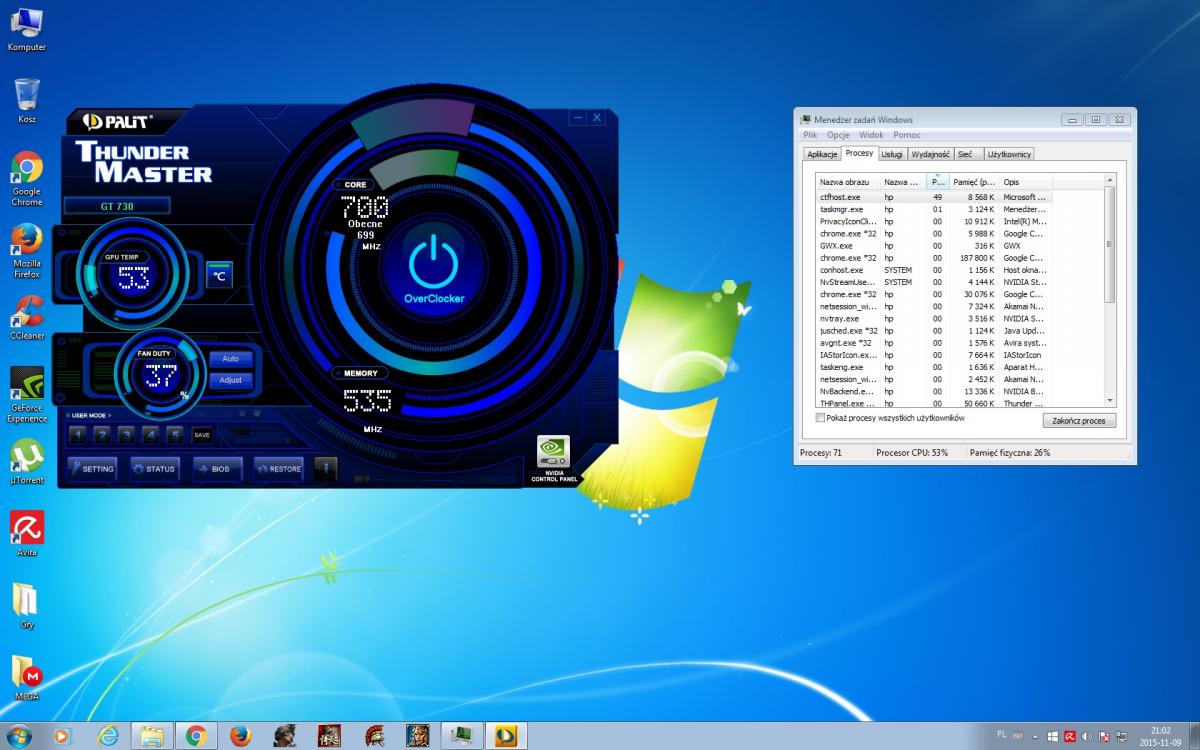Switch to the Użytkownicy tab
This screenshot has height=750, width=1200.
1009,154
